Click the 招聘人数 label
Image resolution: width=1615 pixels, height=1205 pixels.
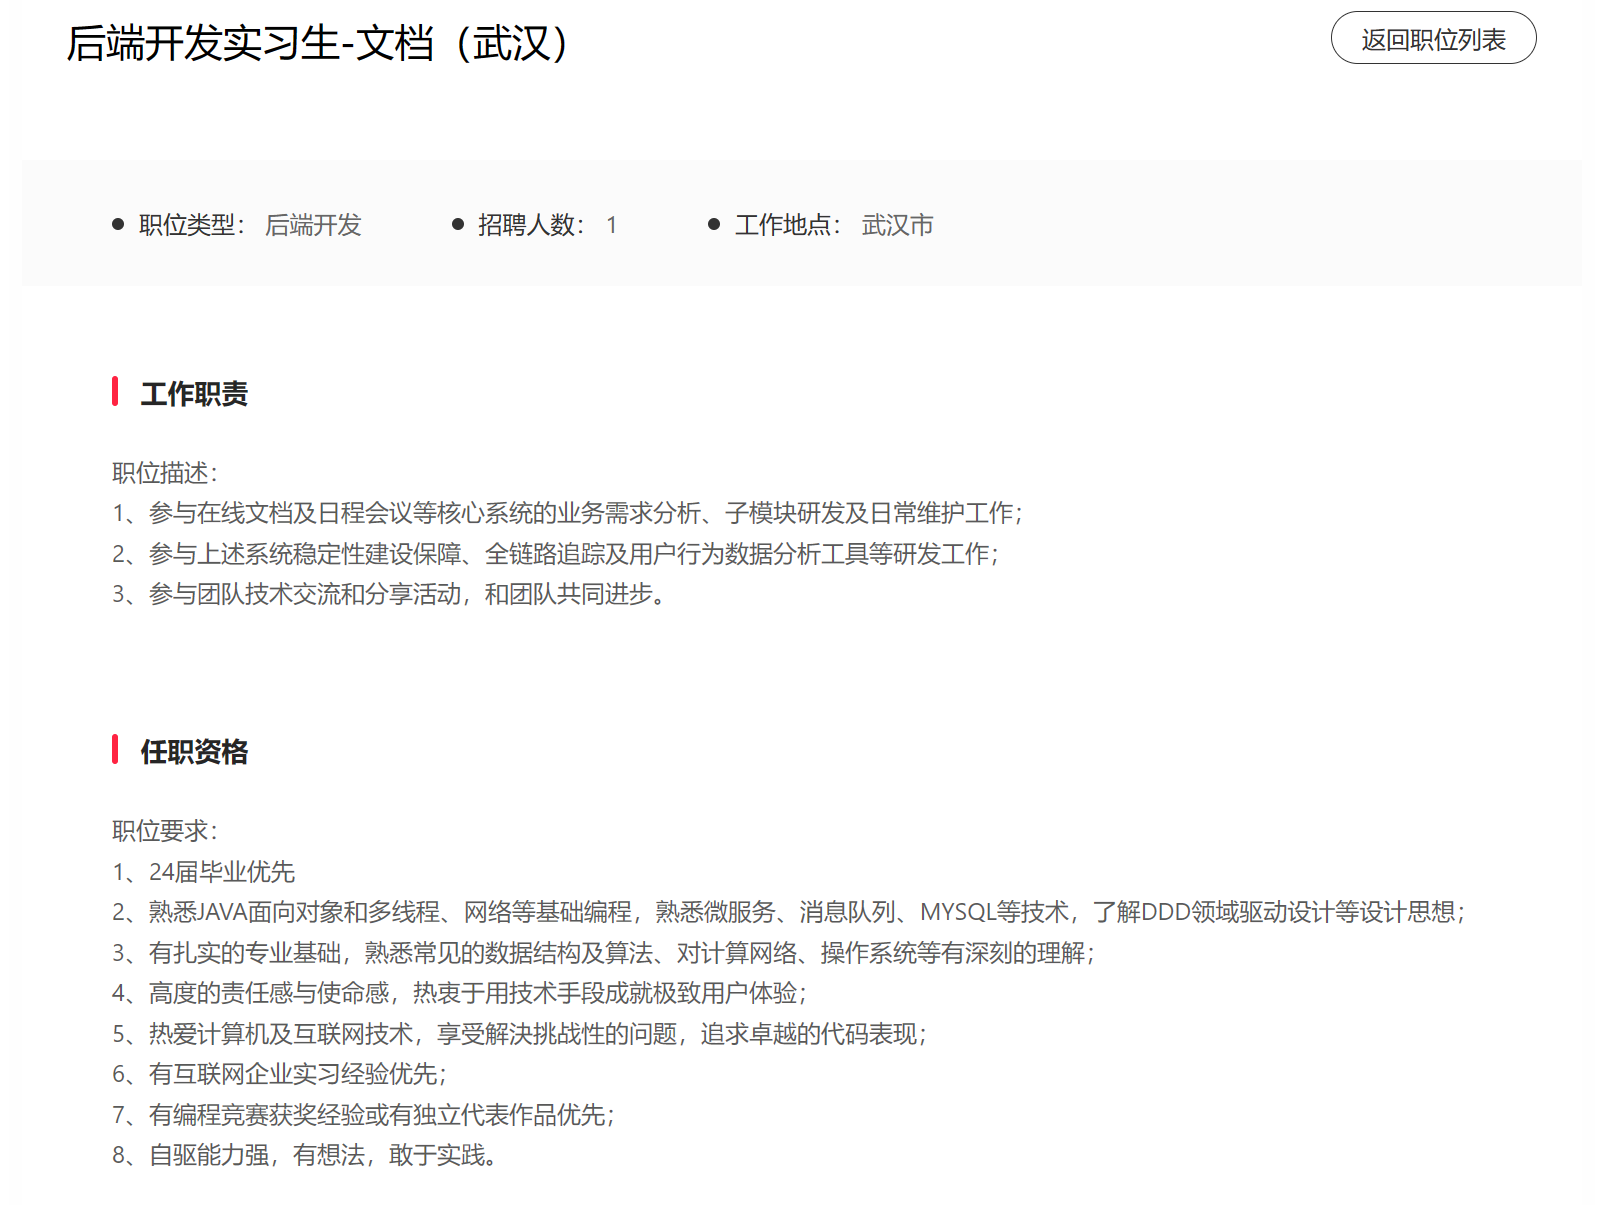click(x=531, y=225)
